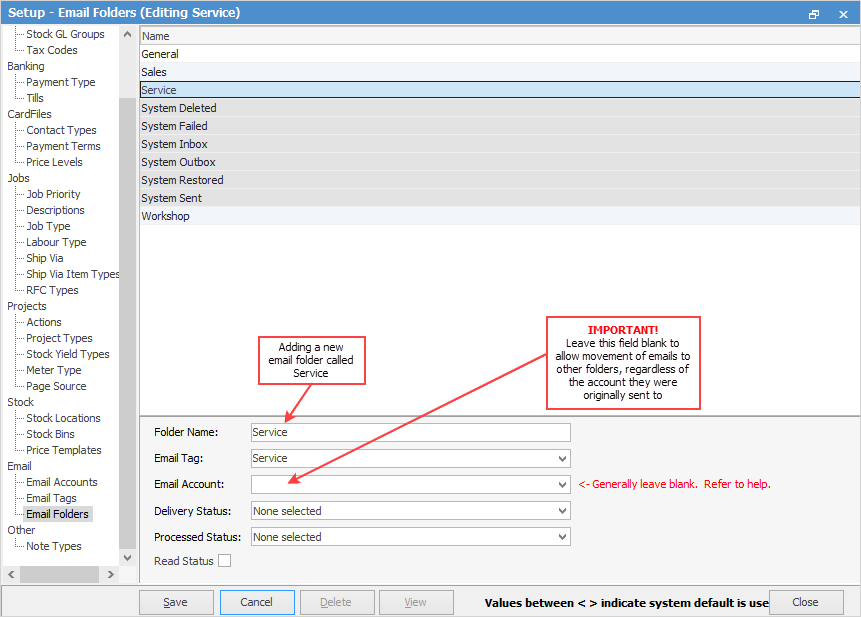Screen dimensions: 861x617
Task: Select Note Types tree item
Action: coord(54,546)
